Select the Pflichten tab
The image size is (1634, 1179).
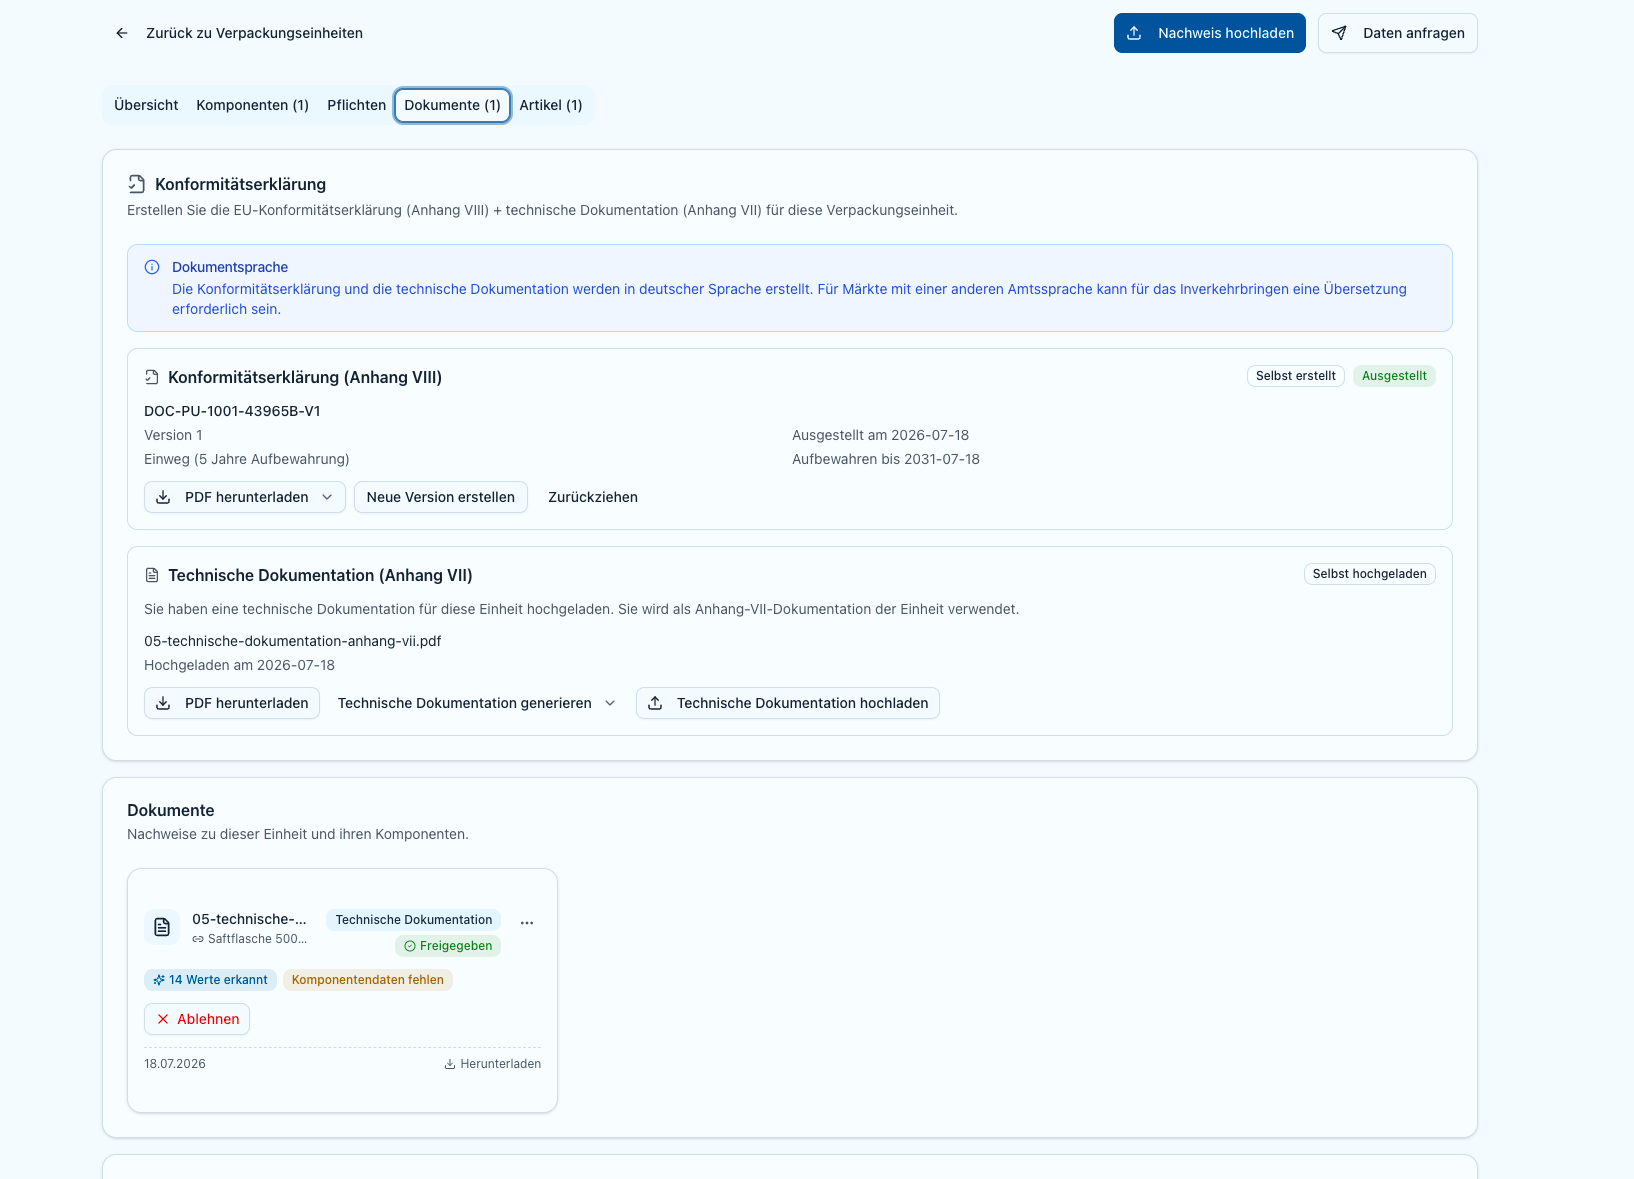coord(356,105)
